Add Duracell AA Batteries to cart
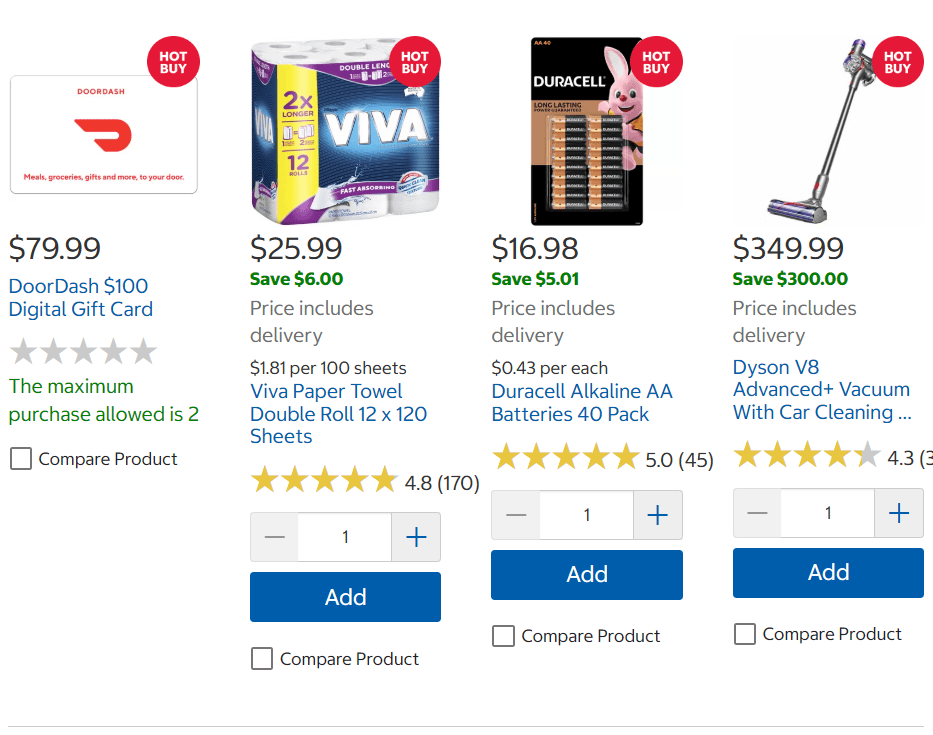933x735 pixels. coord(587,574)
